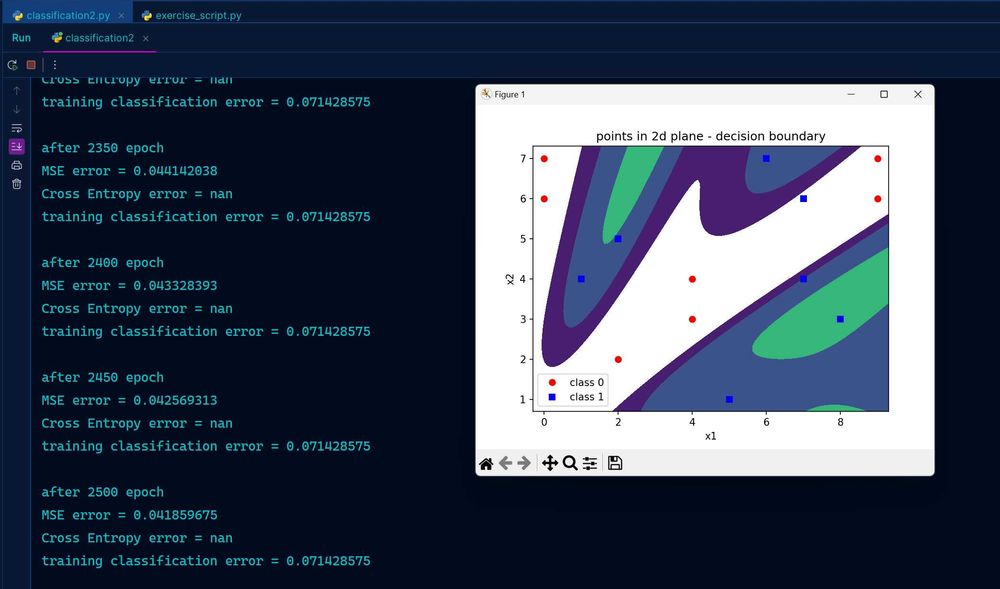Toggle soft-wrap in console
This screenshot has width=1000, height=589.
(x=17, y=128)
